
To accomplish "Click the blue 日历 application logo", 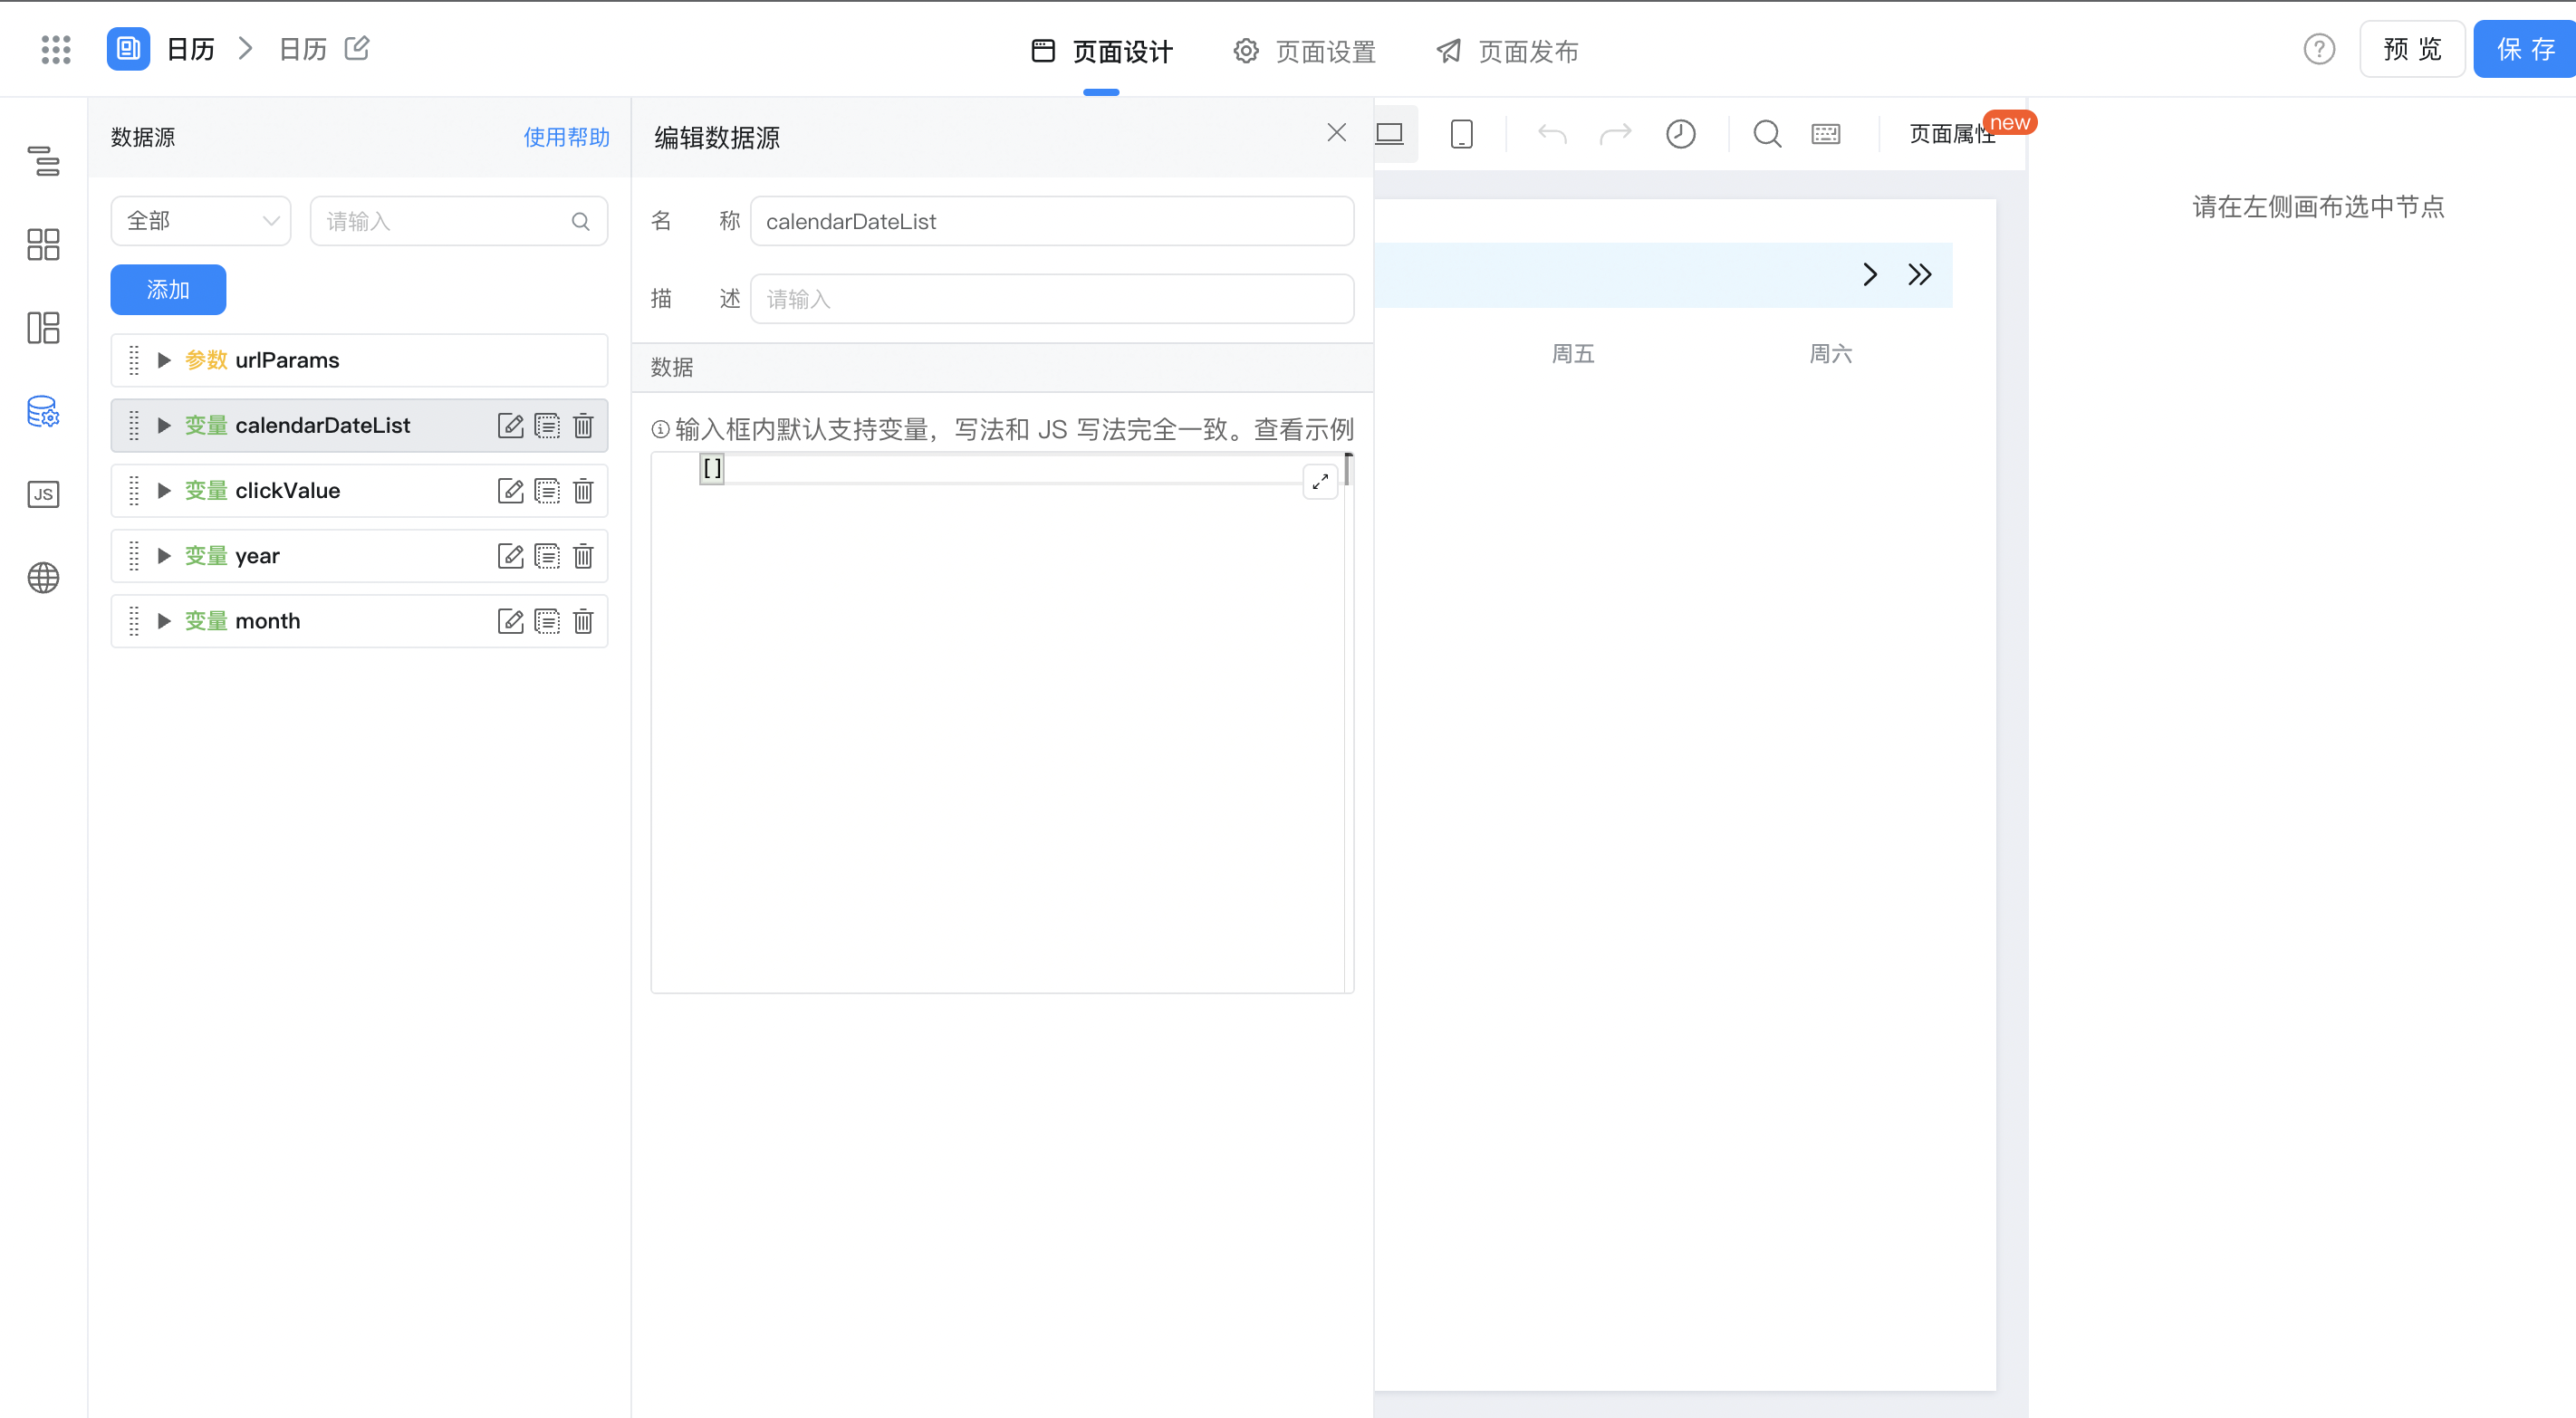I will click(x=128, y=49).
